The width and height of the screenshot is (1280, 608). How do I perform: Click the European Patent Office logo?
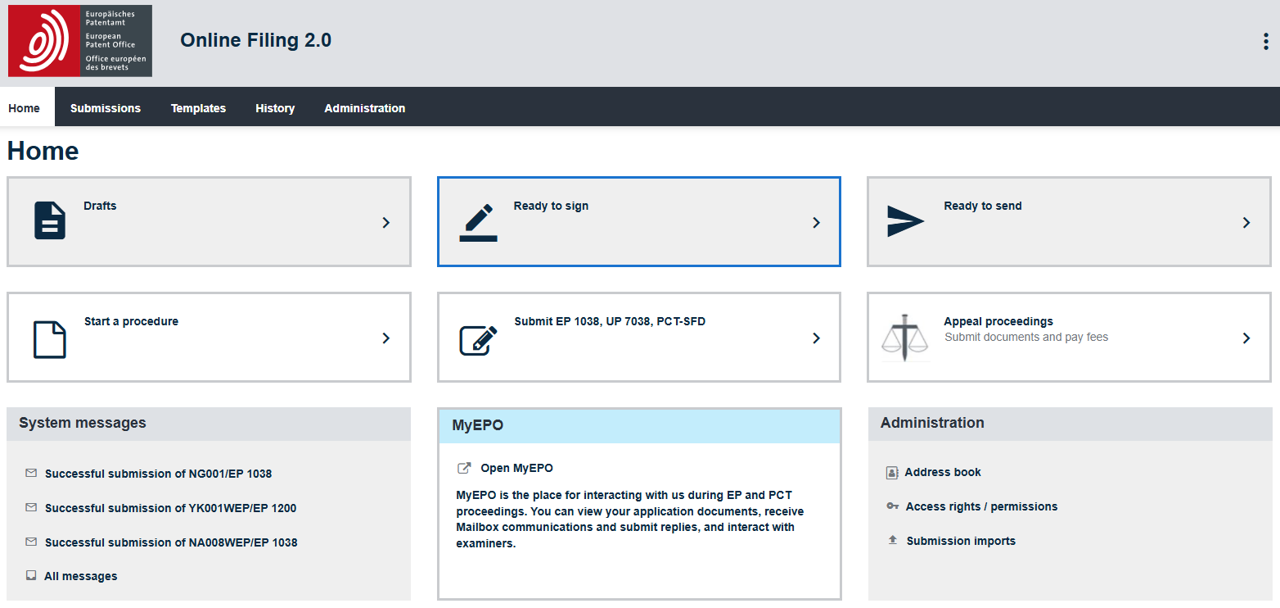click(80, 41)
